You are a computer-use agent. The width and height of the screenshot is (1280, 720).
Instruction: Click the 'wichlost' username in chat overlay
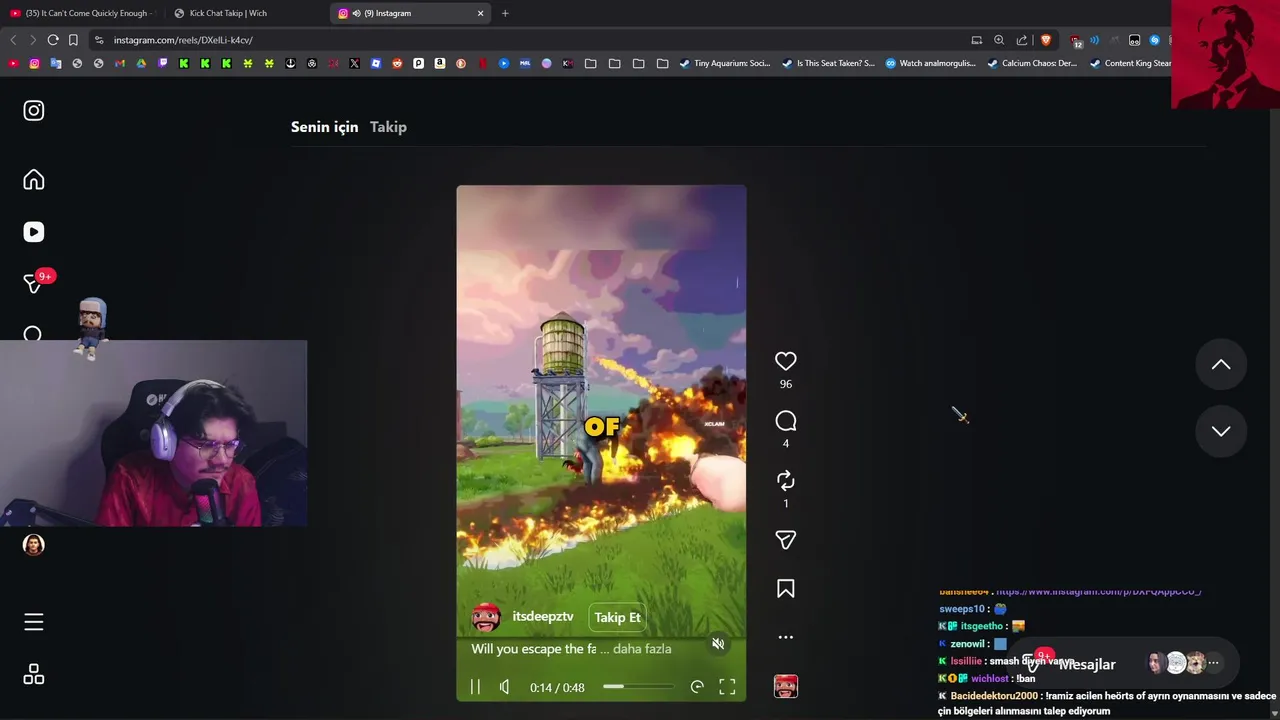click(990, 678)
